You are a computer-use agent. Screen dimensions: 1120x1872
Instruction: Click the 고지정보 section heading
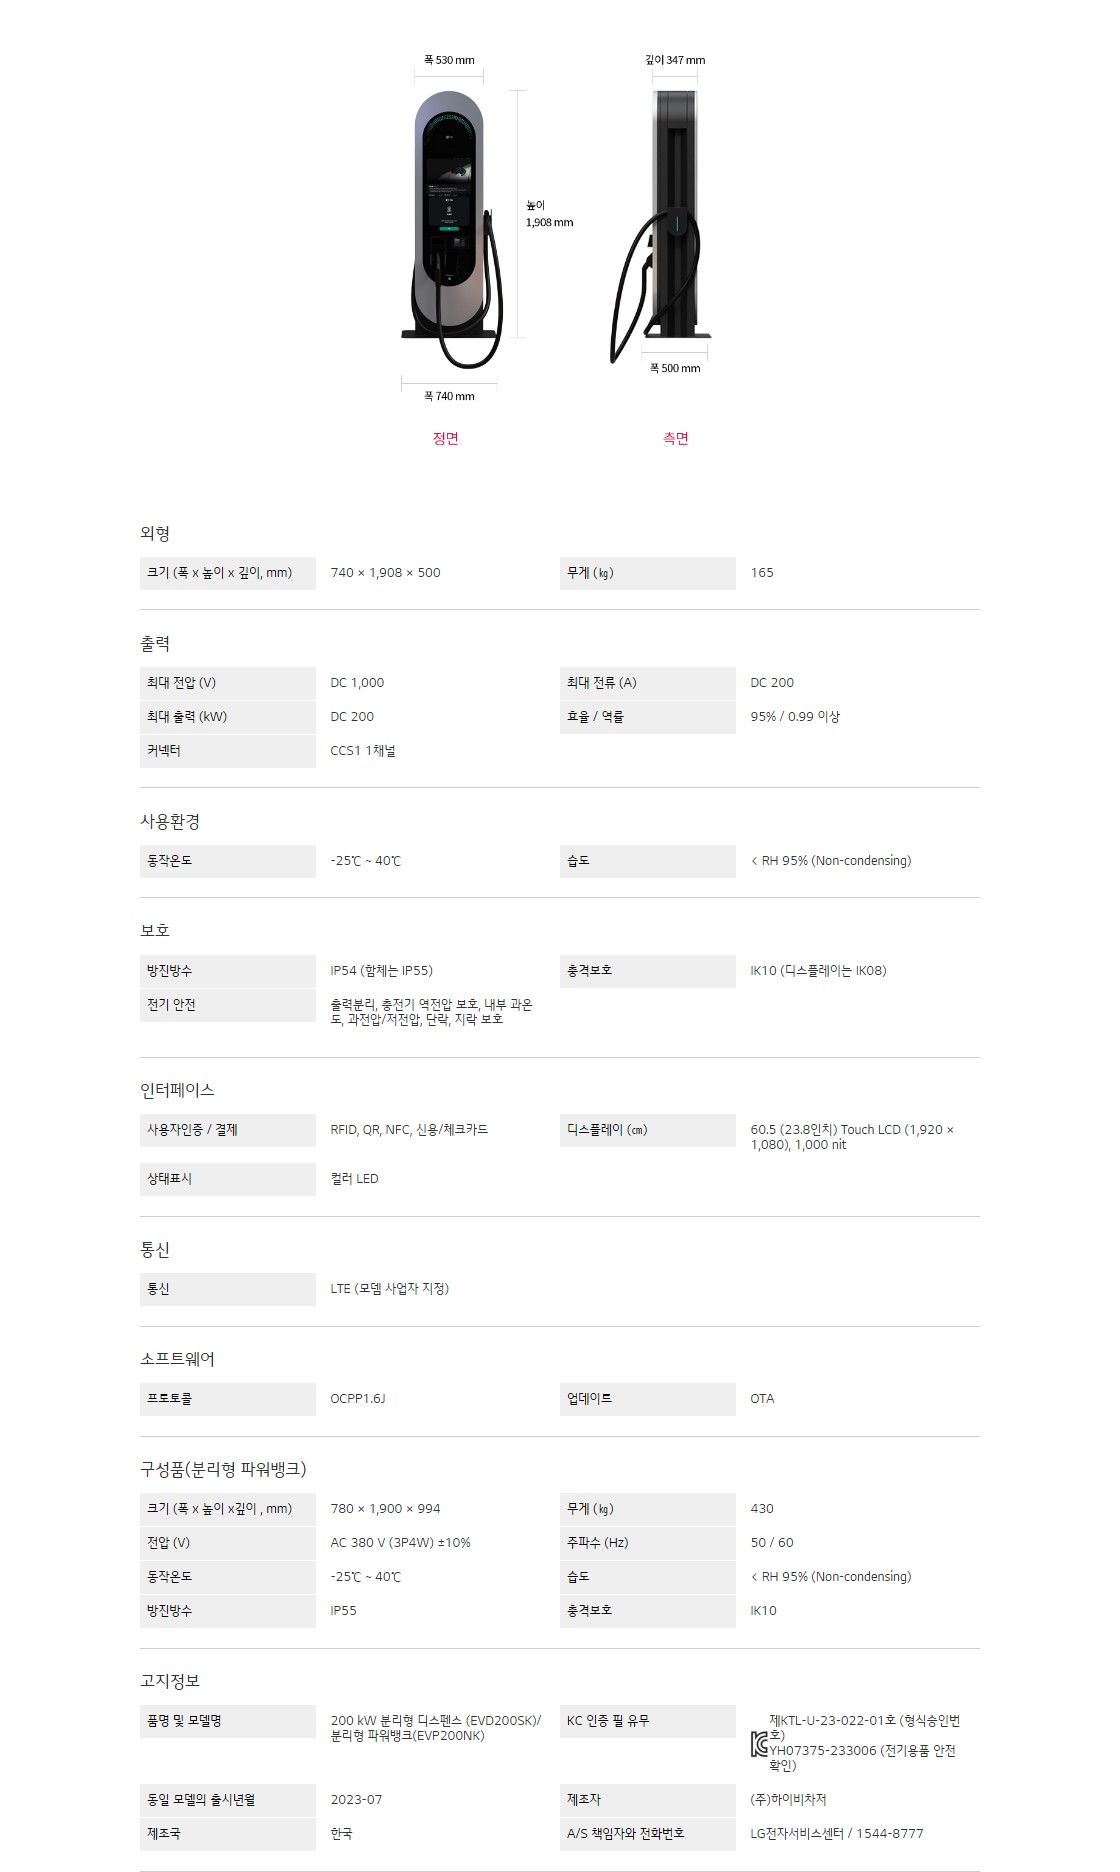[170, 1681]
